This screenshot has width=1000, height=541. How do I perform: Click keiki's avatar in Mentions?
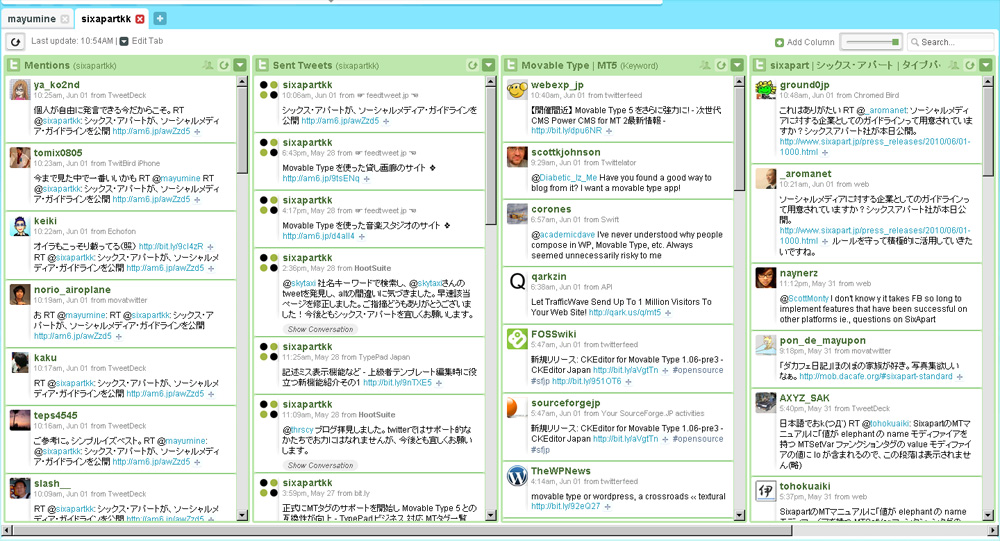pyautogui.click(x=20, y=226)
